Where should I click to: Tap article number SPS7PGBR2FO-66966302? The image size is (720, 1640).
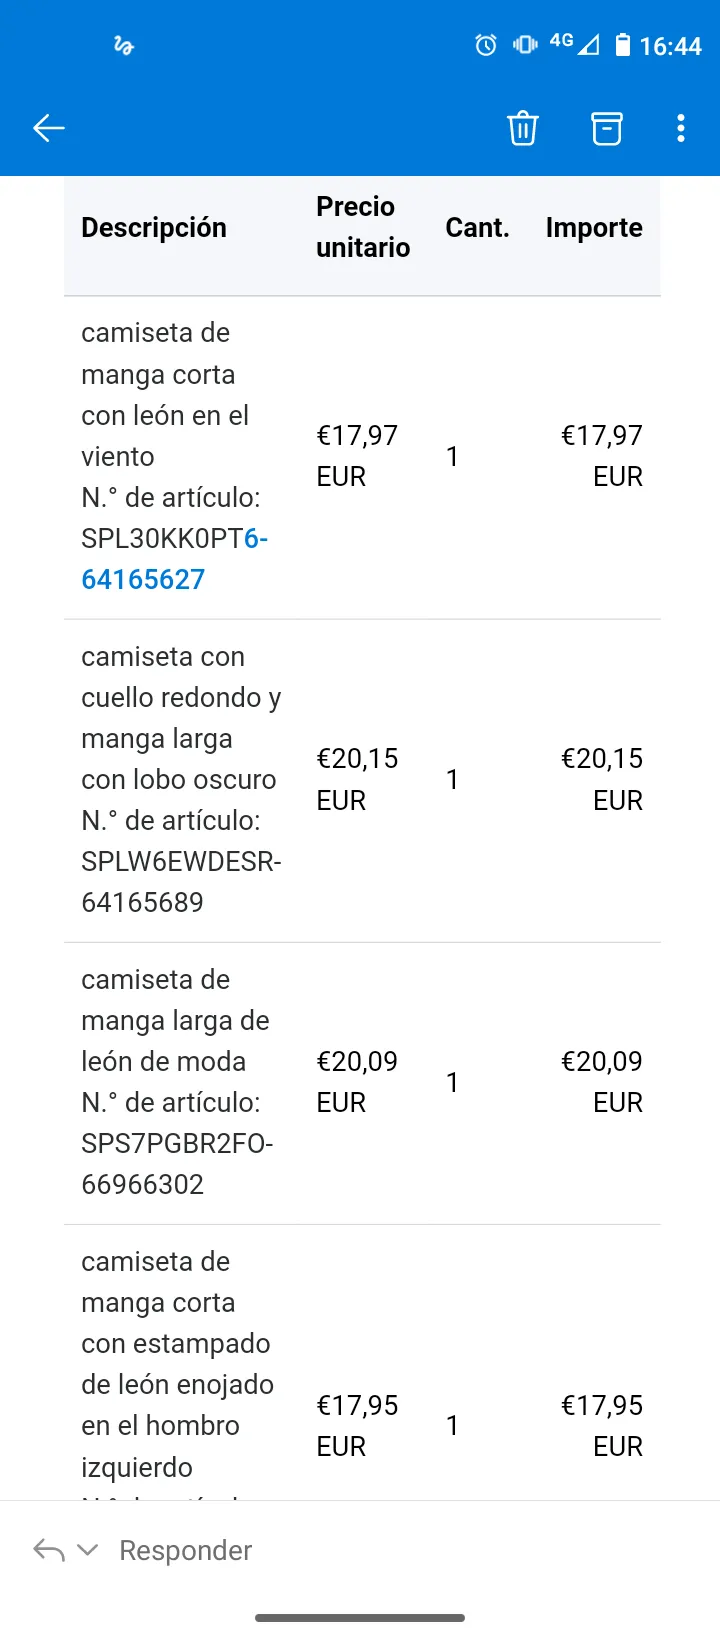177,1164
